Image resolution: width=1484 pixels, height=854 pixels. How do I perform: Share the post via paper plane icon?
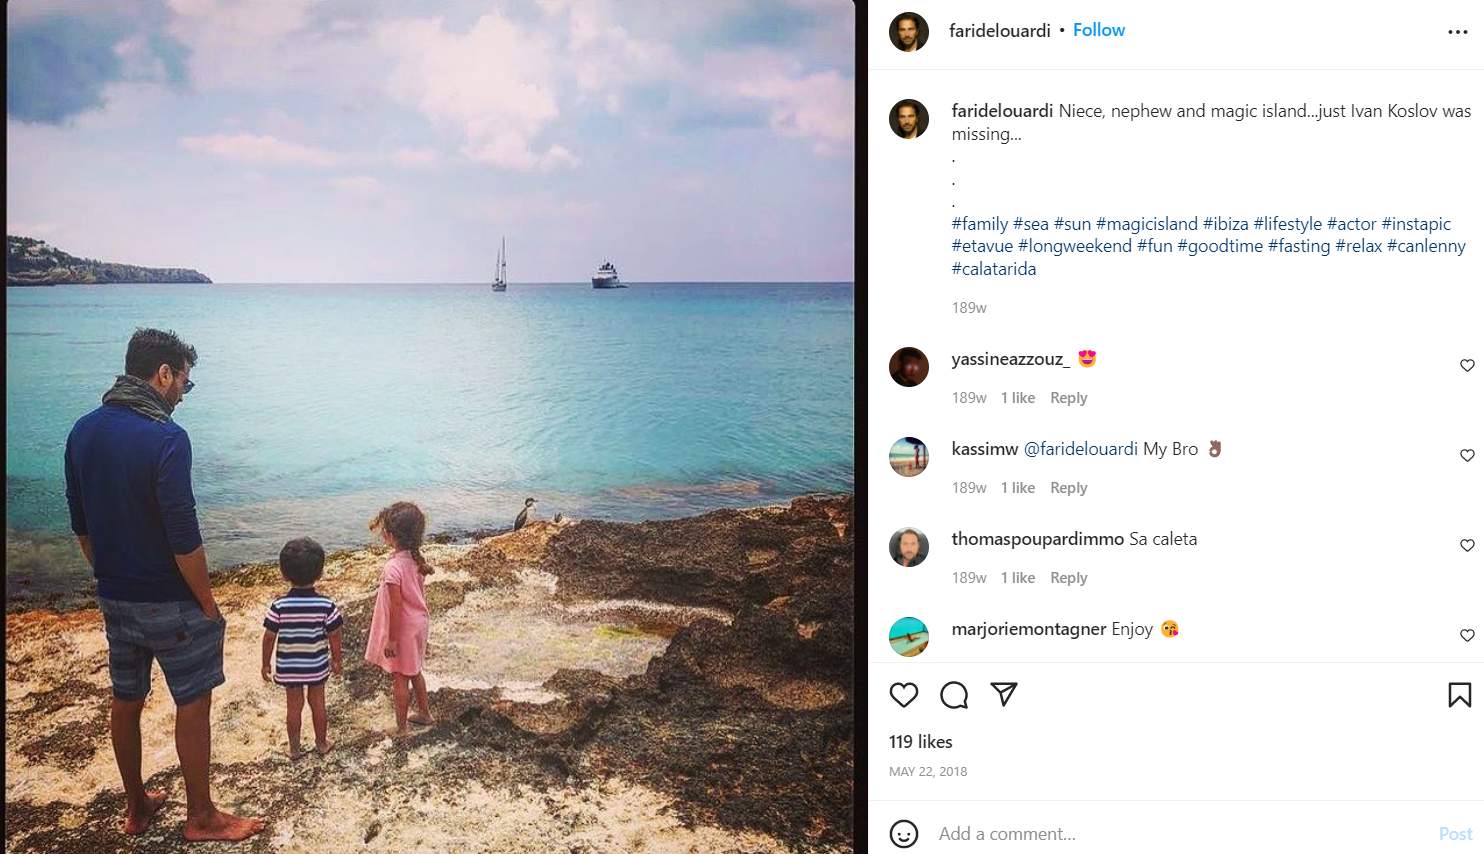(1004, 695)
